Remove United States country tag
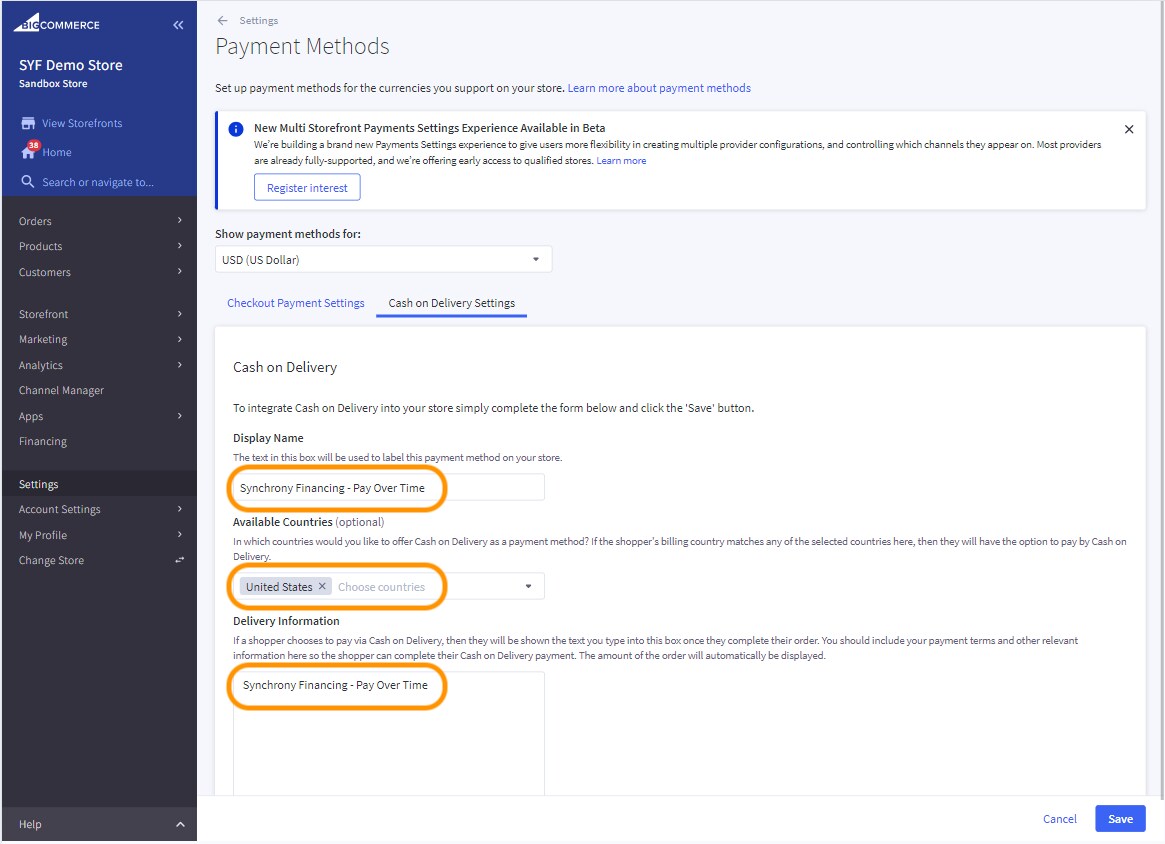1165x844 pixels. pyautogui.click(x=322, y=587)
